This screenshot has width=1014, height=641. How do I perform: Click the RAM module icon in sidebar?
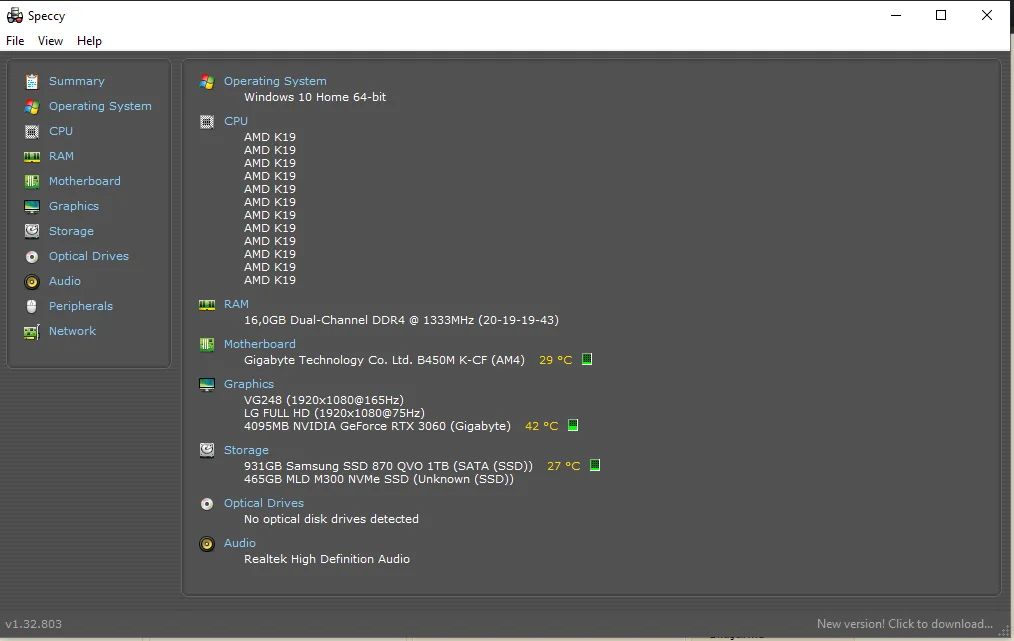(32, 157)
